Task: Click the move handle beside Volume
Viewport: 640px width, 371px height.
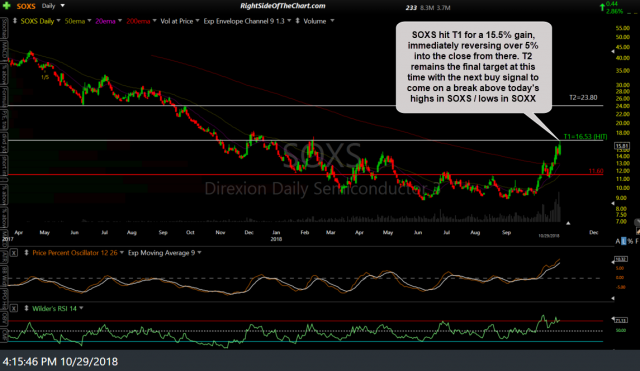Action: pyautogui.click(x=298, y=21)
